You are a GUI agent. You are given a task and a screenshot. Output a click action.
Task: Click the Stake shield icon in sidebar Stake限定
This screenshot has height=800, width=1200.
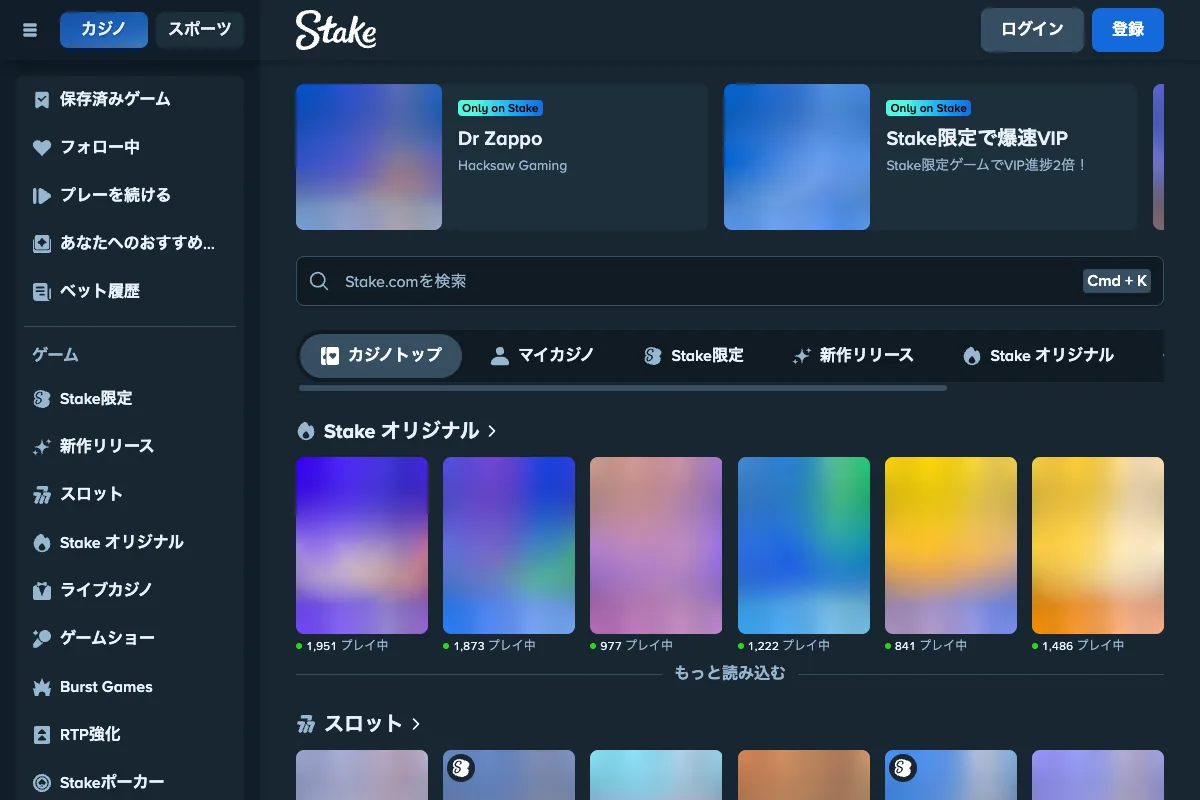(x=41, y=399)
